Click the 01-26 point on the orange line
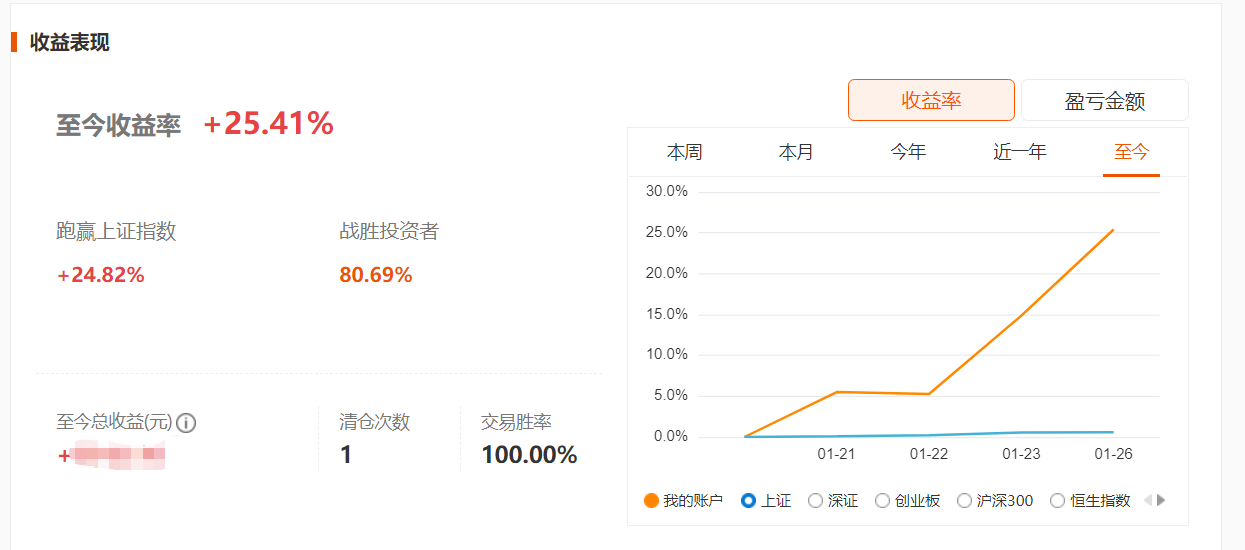Image resolution: width=1245 pixels, height=550 pixels. [1113, 230]
